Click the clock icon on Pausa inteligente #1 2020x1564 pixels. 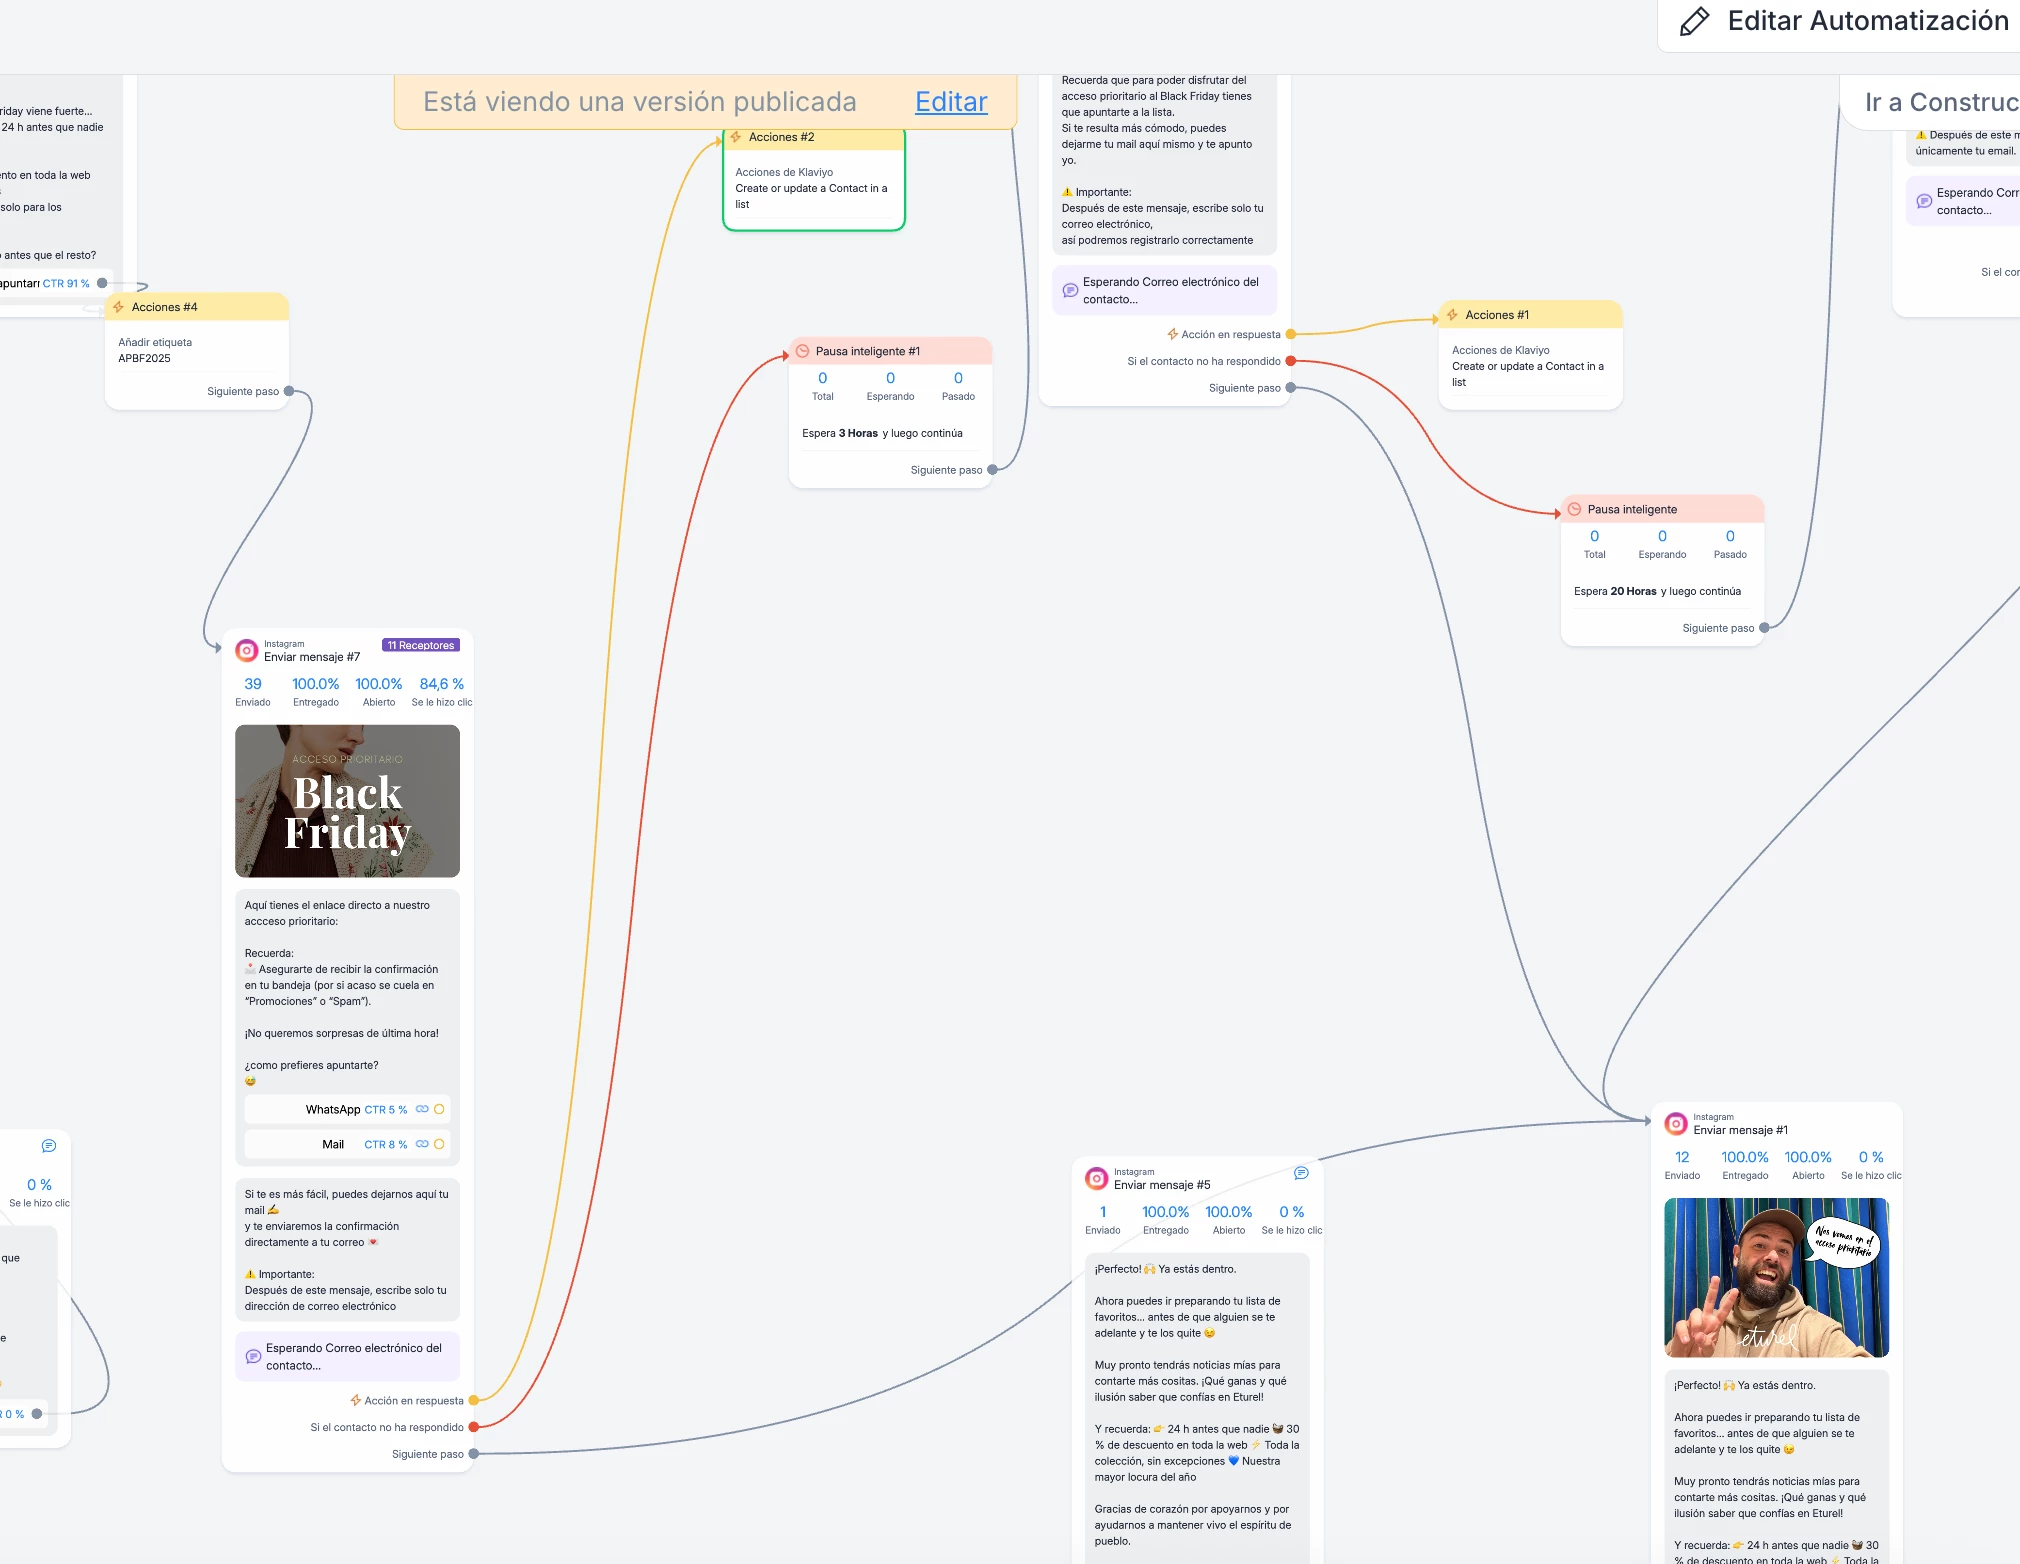click(x=802, y=351)
